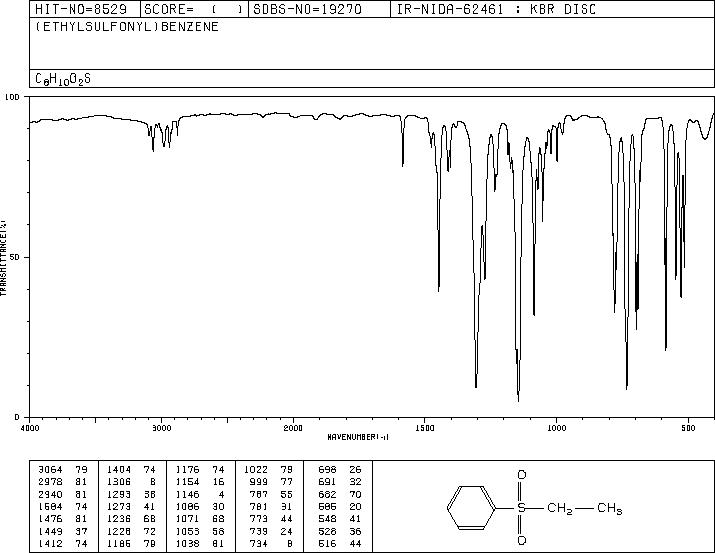
Task: Click the 50 transmittance axis label
Action: click(15, 257)
